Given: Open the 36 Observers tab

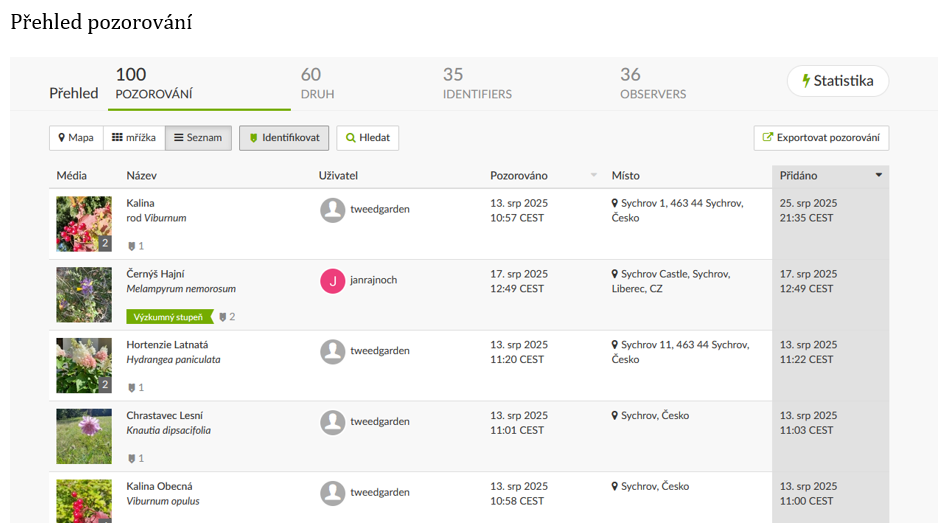Looking at the screenshot, I should click(652, 84).
